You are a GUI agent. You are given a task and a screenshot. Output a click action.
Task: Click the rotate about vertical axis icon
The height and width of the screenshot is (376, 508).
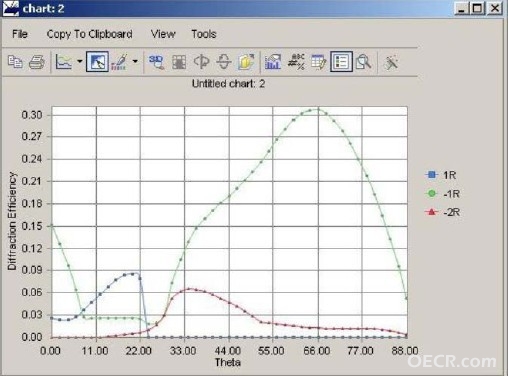coord(201,62)
